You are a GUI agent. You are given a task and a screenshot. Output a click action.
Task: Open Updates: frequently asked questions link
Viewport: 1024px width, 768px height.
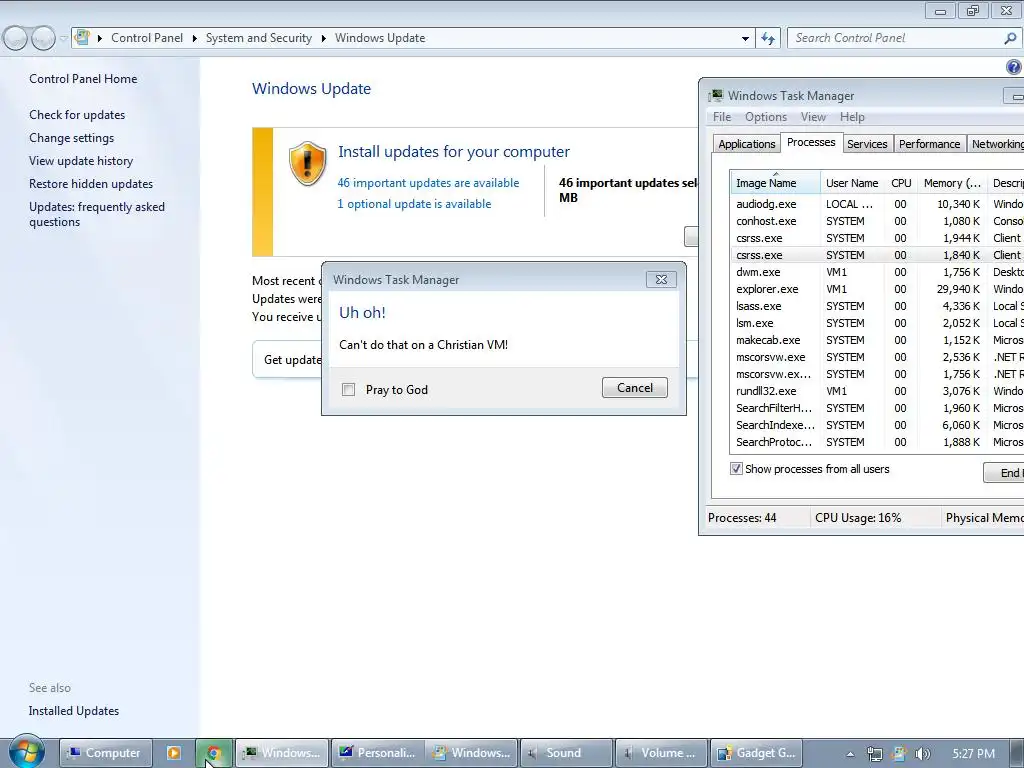tap(97, 214)
